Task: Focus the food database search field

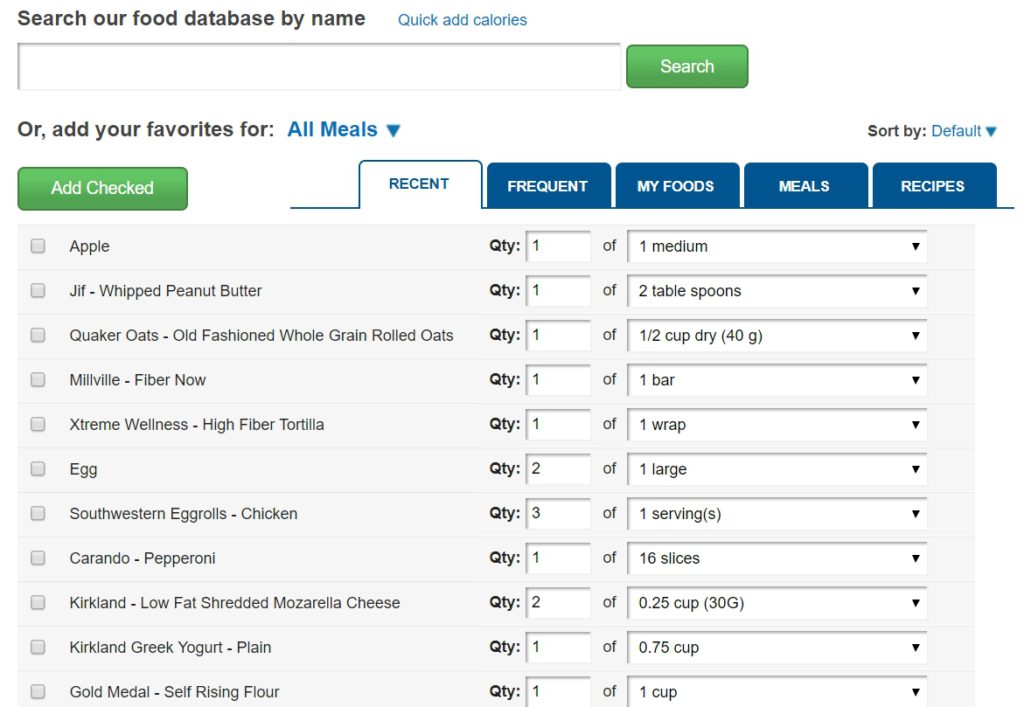Action: click(319, 66)
